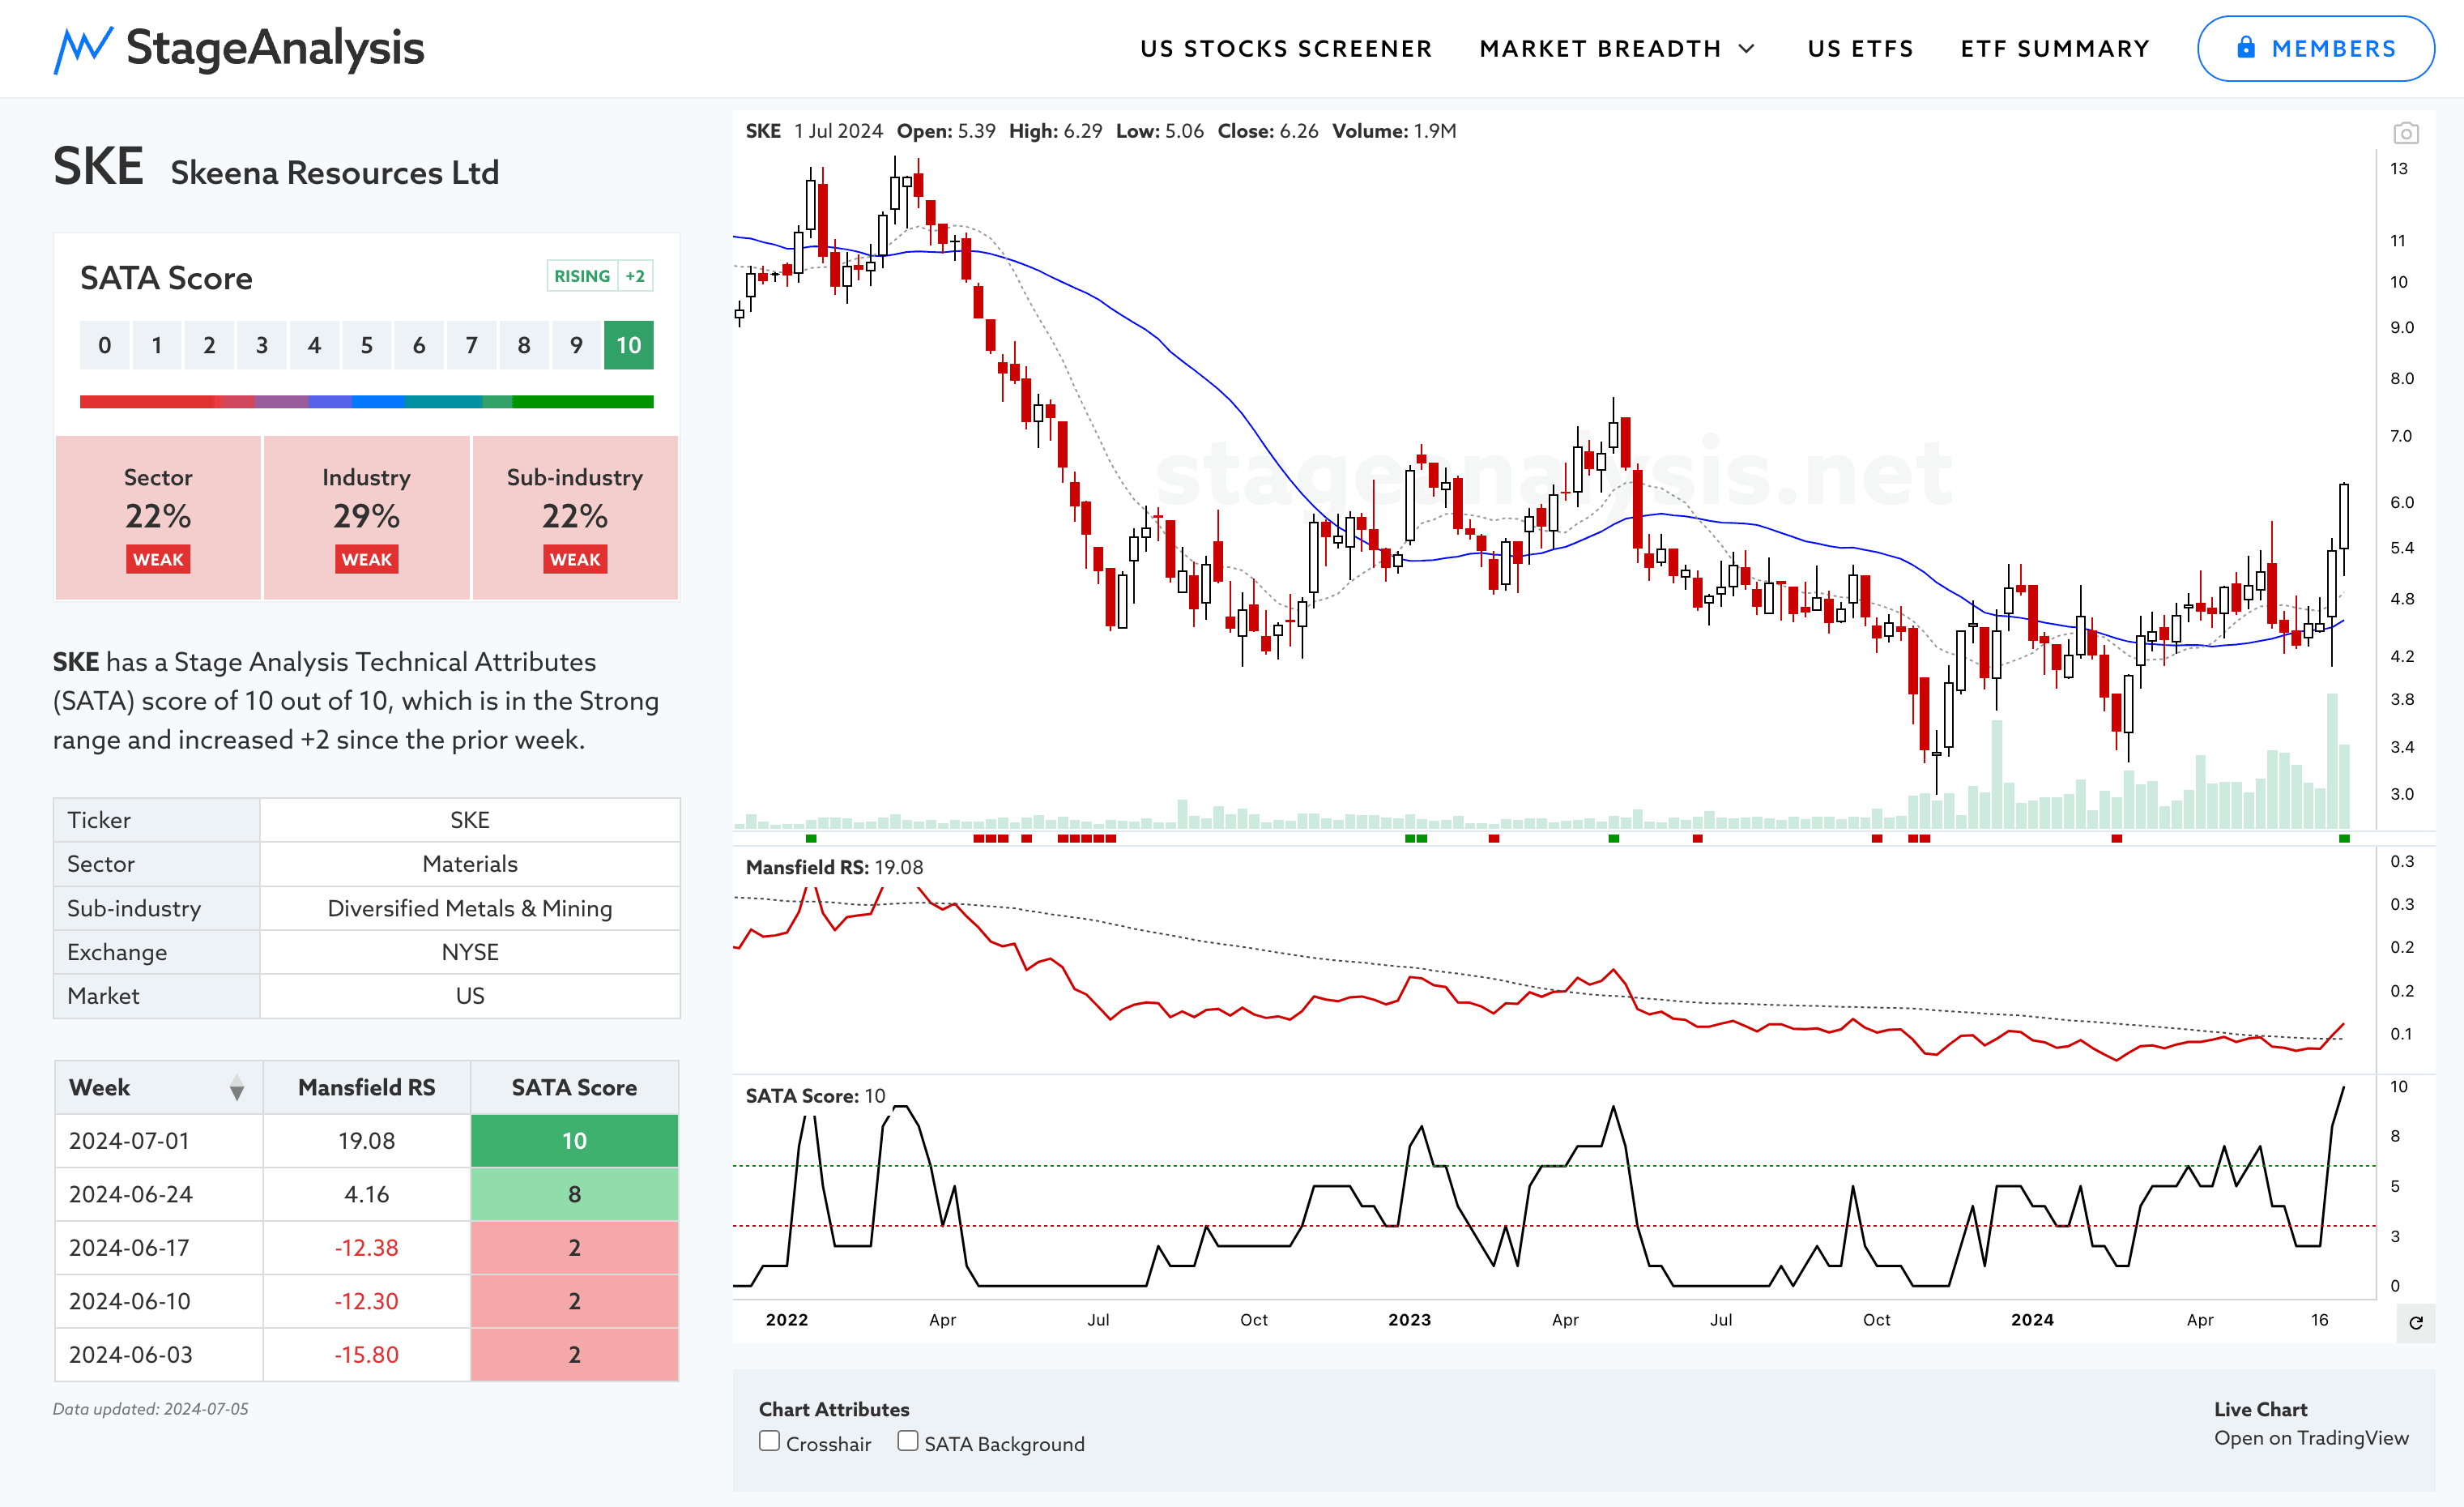Click the Members button
This screenshot has height=1507, width=2464.
point(2315,48)
